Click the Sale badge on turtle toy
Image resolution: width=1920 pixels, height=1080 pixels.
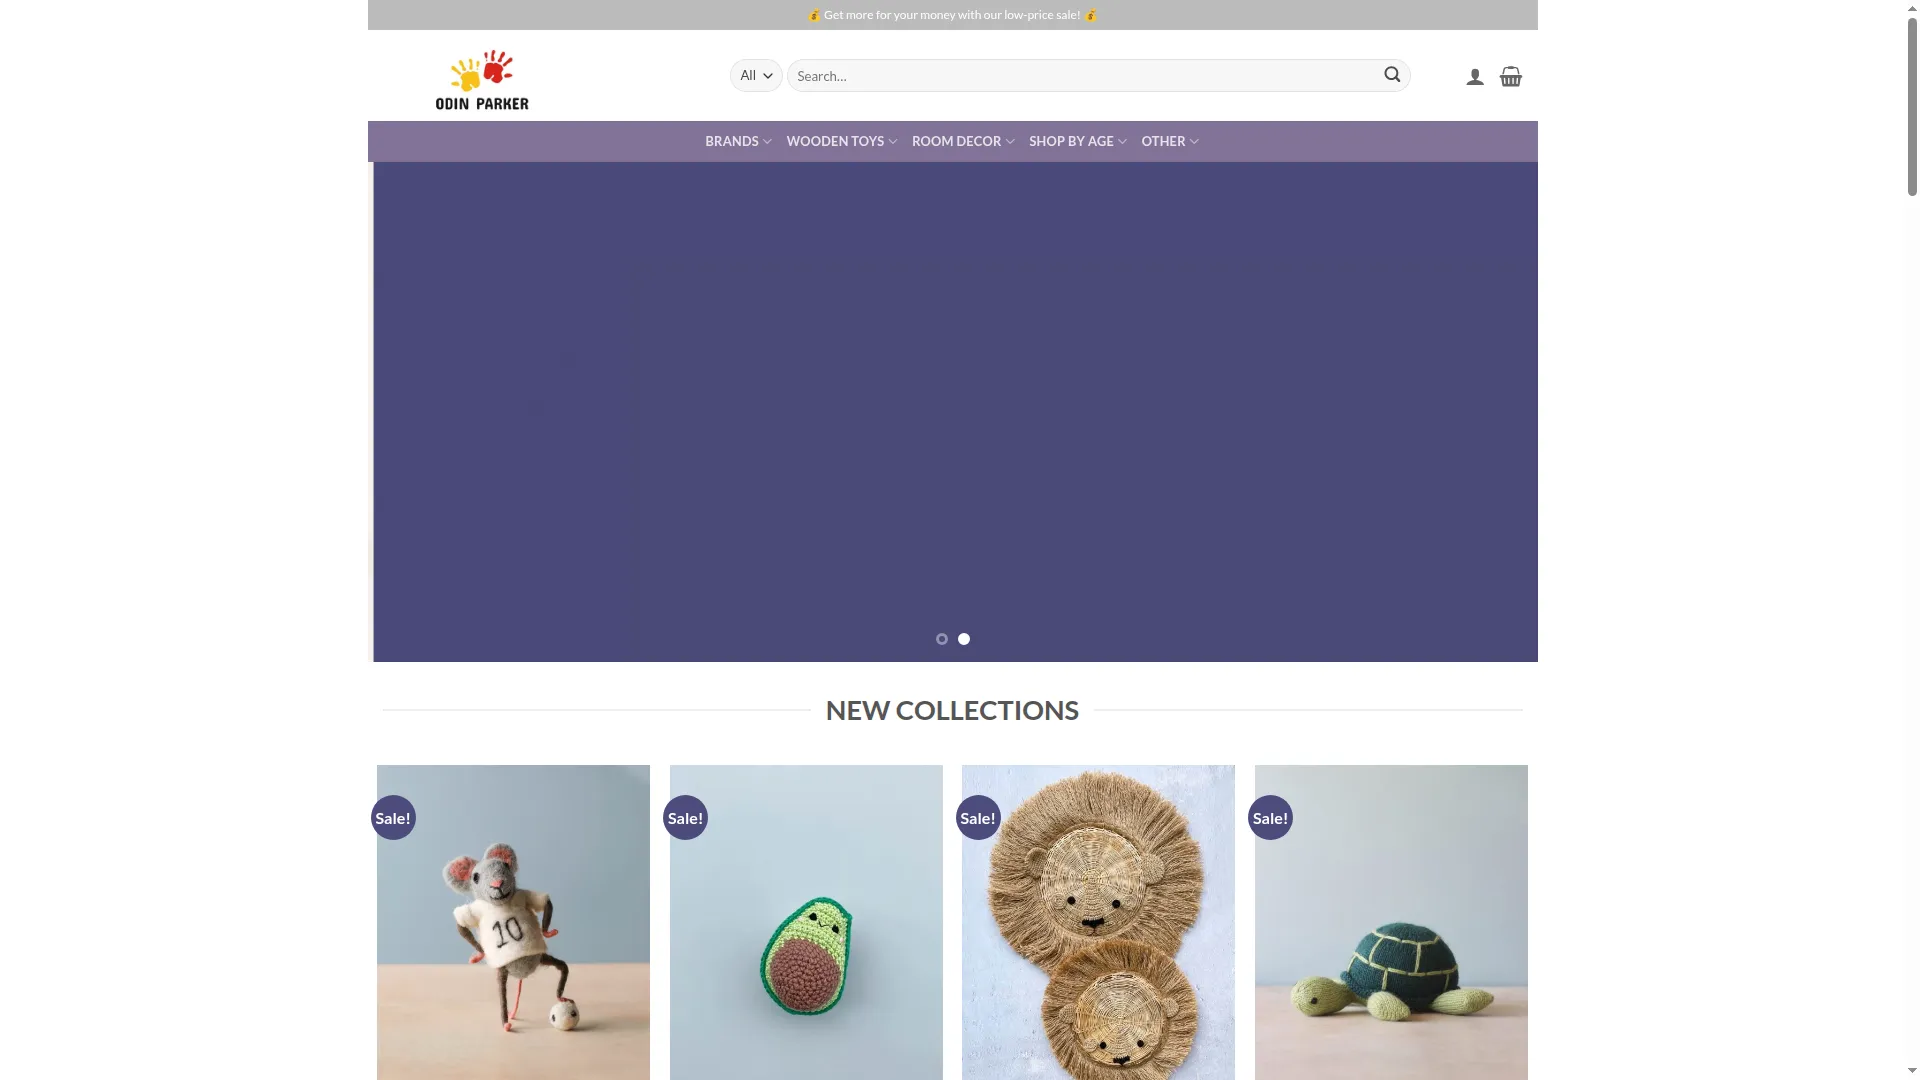[1270, 818]
